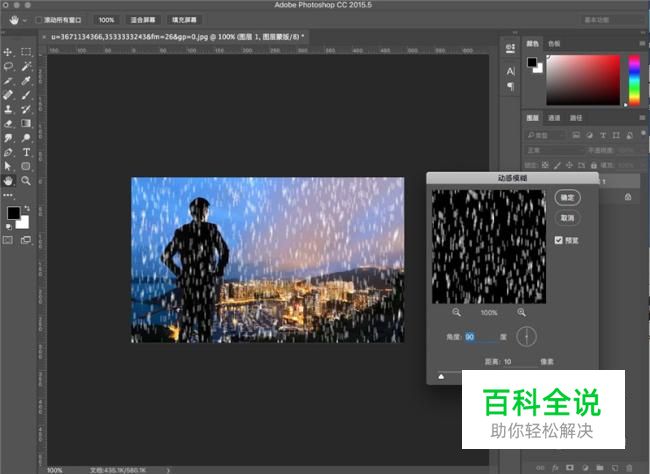Click the Fill Screen button
The width and height of the screenshot is (650, 474).
(184, 20)
